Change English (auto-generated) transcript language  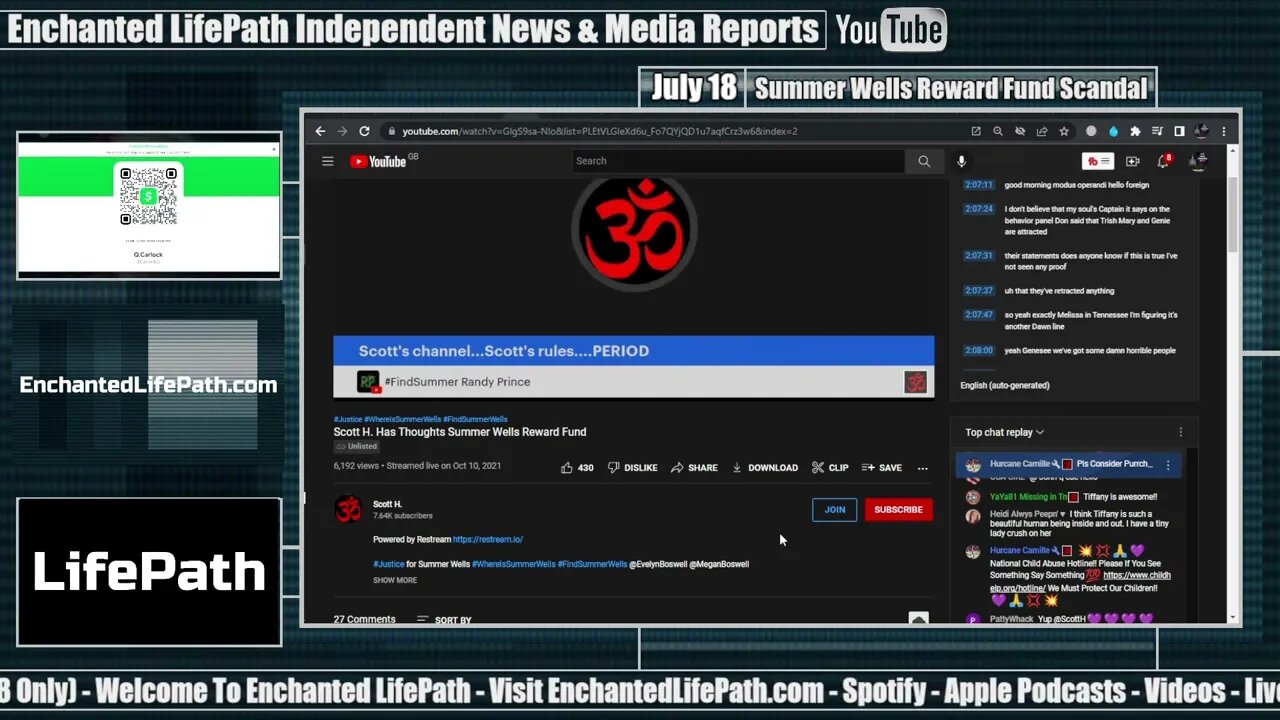[x=1004, y=385]
